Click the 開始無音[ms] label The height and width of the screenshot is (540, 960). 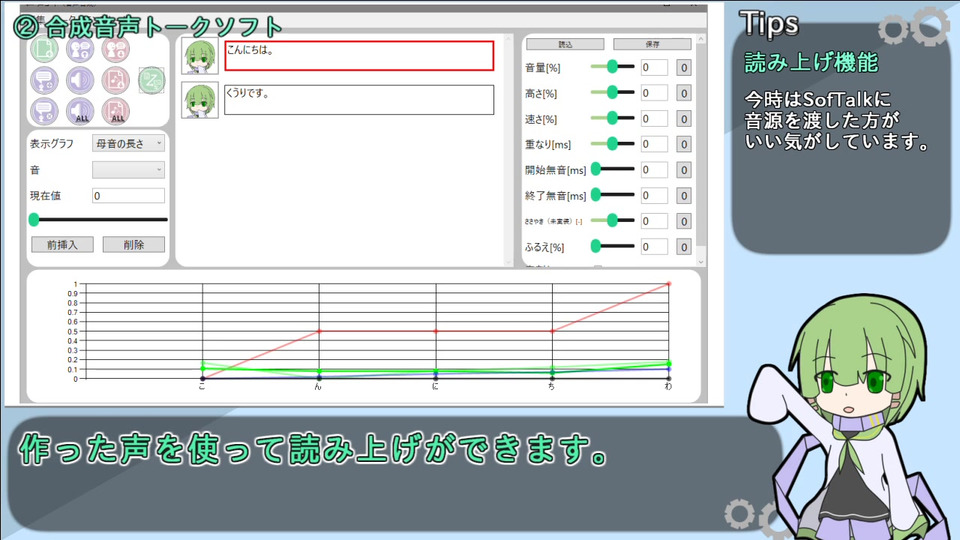(555, 170)
